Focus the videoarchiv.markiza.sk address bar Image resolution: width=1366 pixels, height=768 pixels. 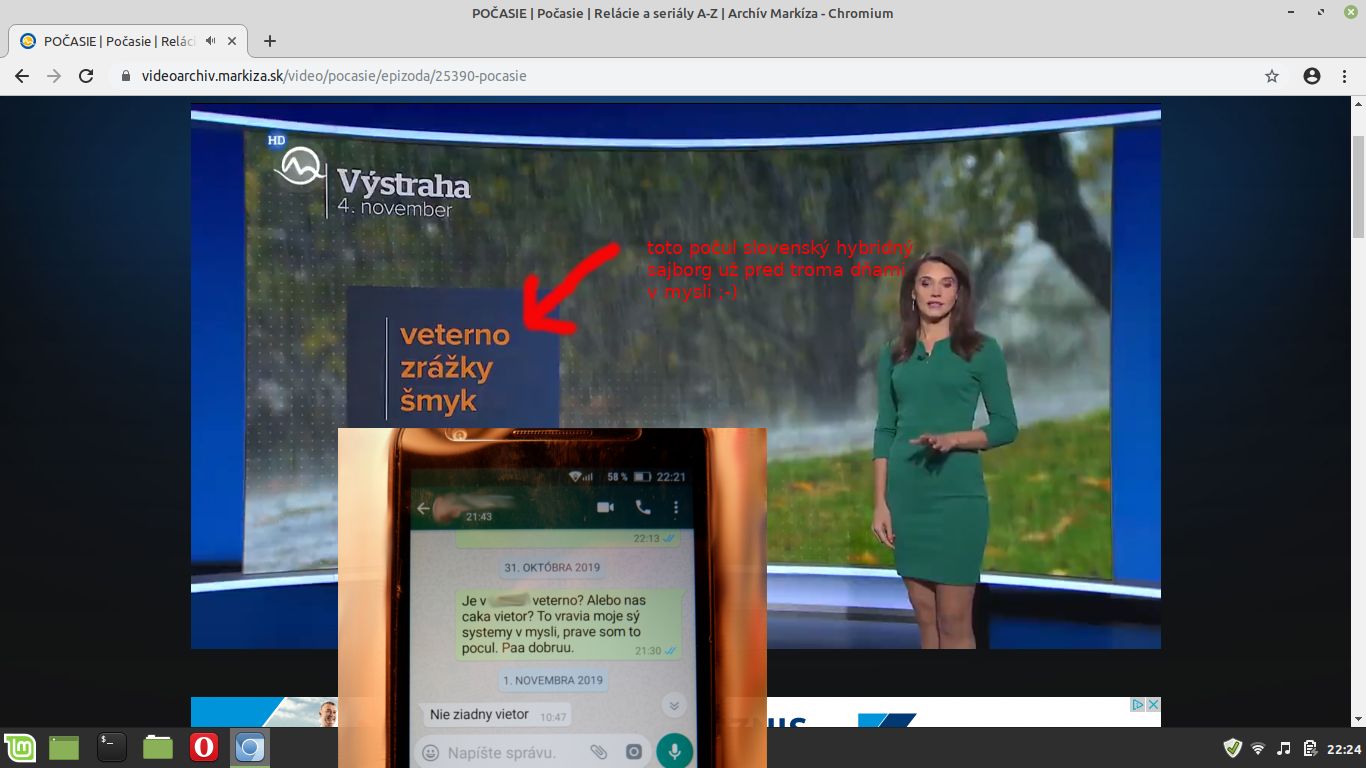(x=690, y=76)
